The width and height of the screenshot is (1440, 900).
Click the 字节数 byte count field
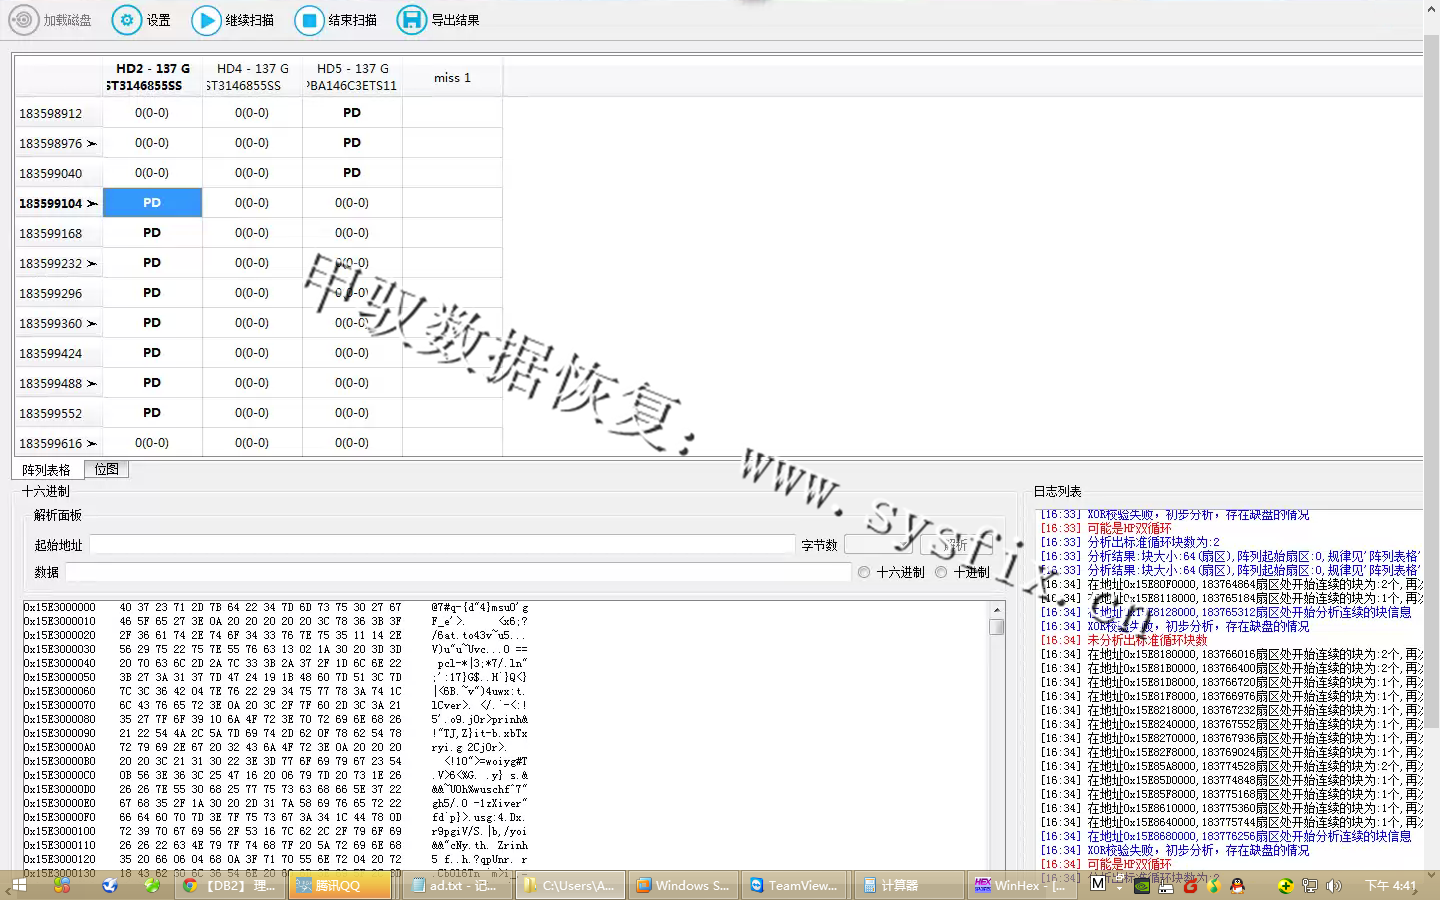point(879,545)
